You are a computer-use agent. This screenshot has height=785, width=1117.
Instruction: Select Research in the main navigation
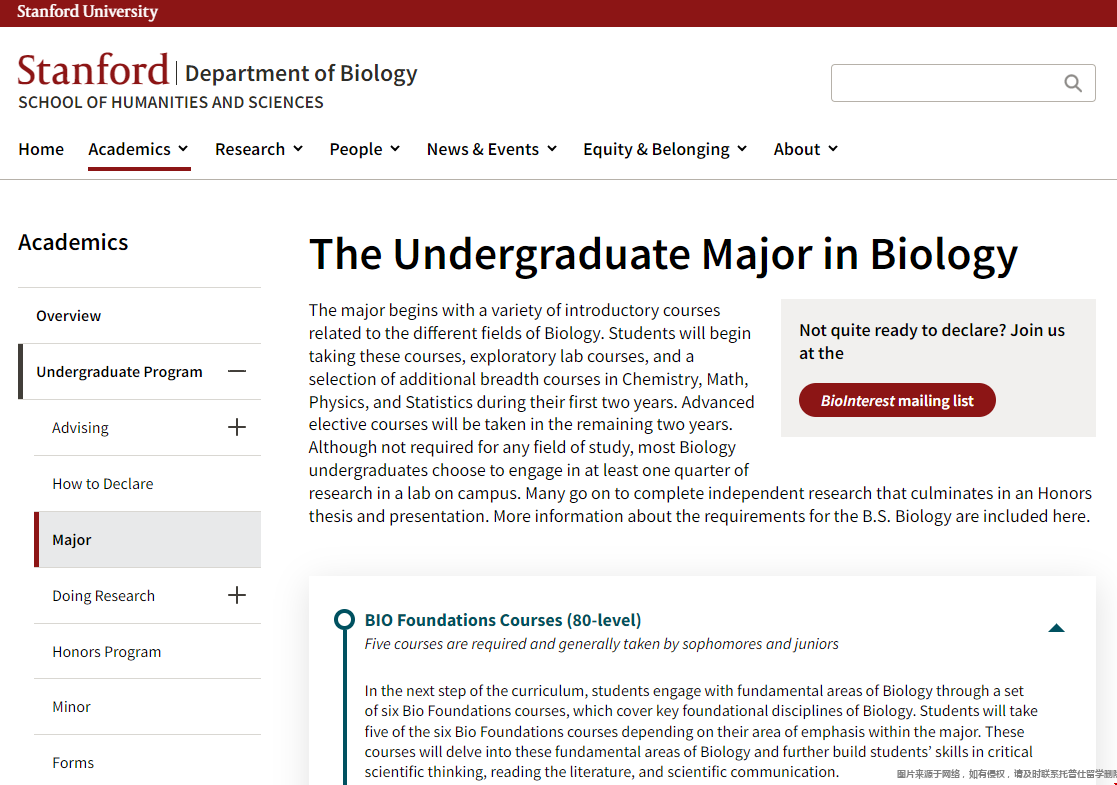click(250, 149)
